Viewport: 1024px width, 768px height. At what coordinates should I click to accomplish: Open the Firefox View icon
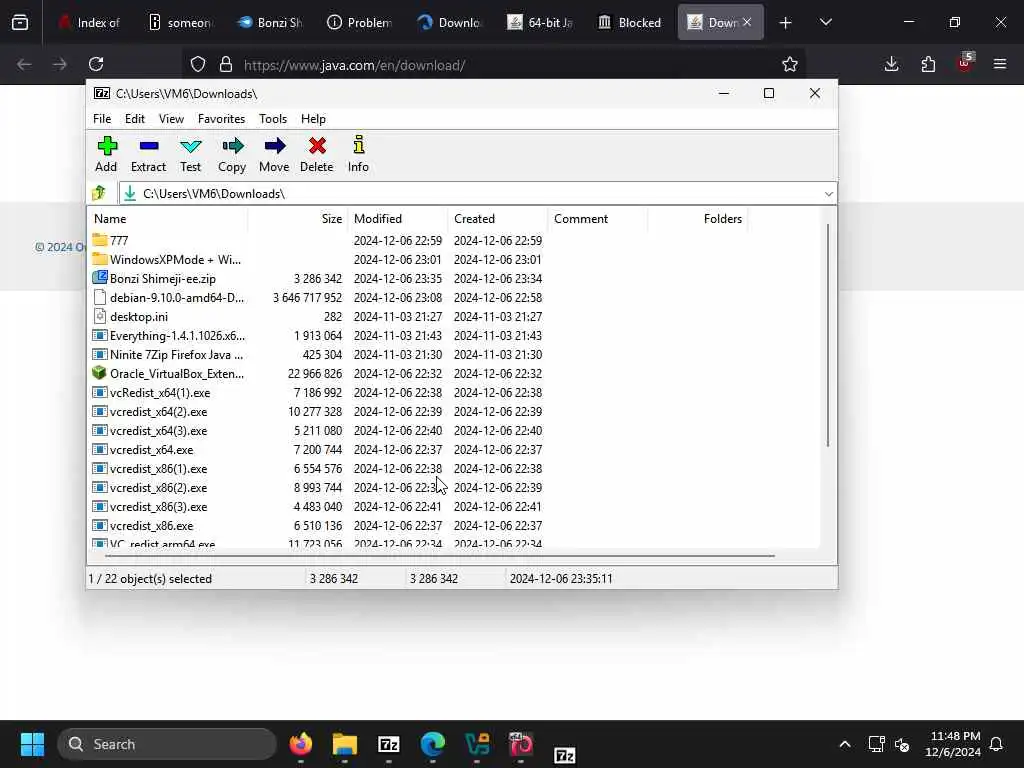(20, 23)
